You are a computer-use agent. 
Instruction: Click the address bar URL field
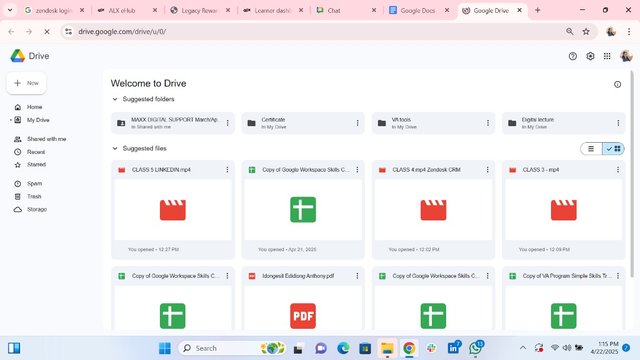coord(318,31)
